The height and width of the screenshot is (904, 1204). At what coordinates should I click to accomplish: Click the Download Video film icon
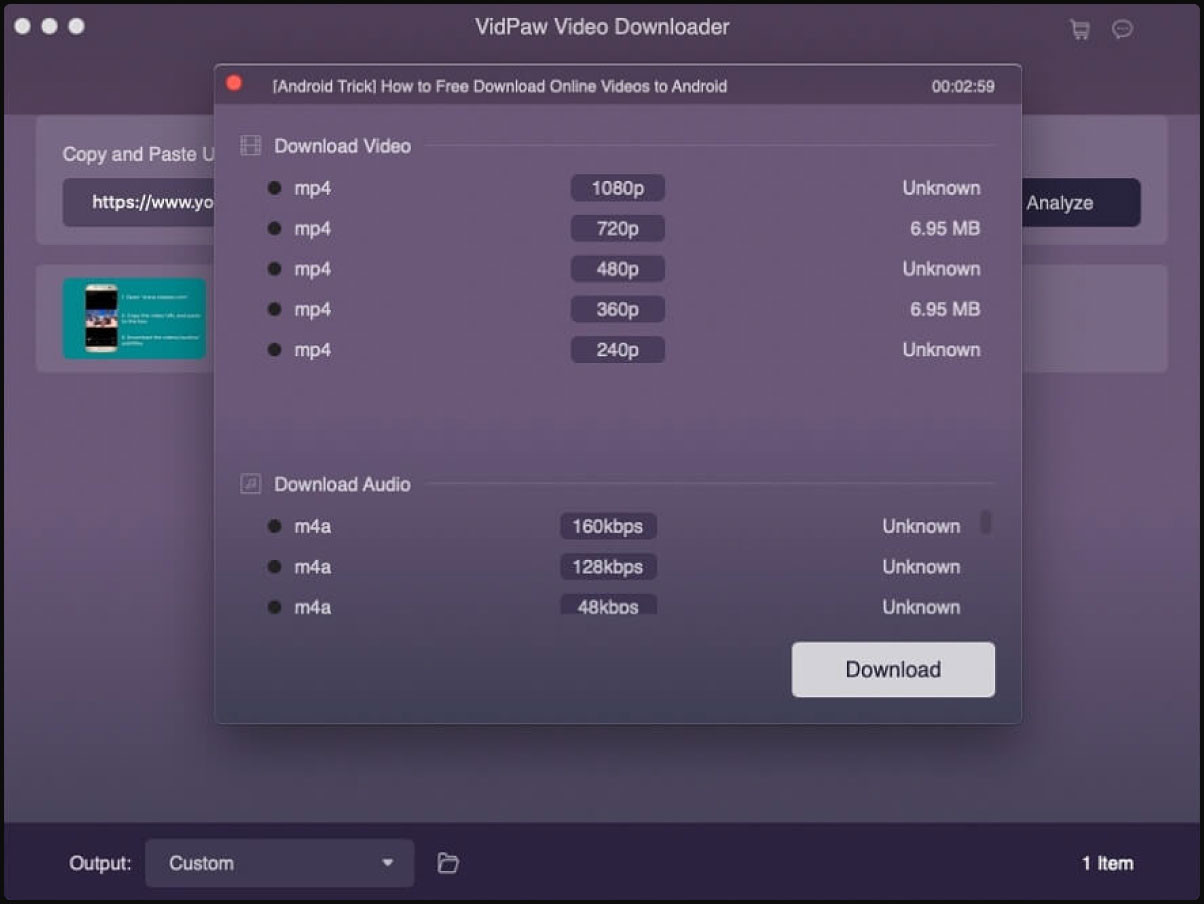coord(251,146)
